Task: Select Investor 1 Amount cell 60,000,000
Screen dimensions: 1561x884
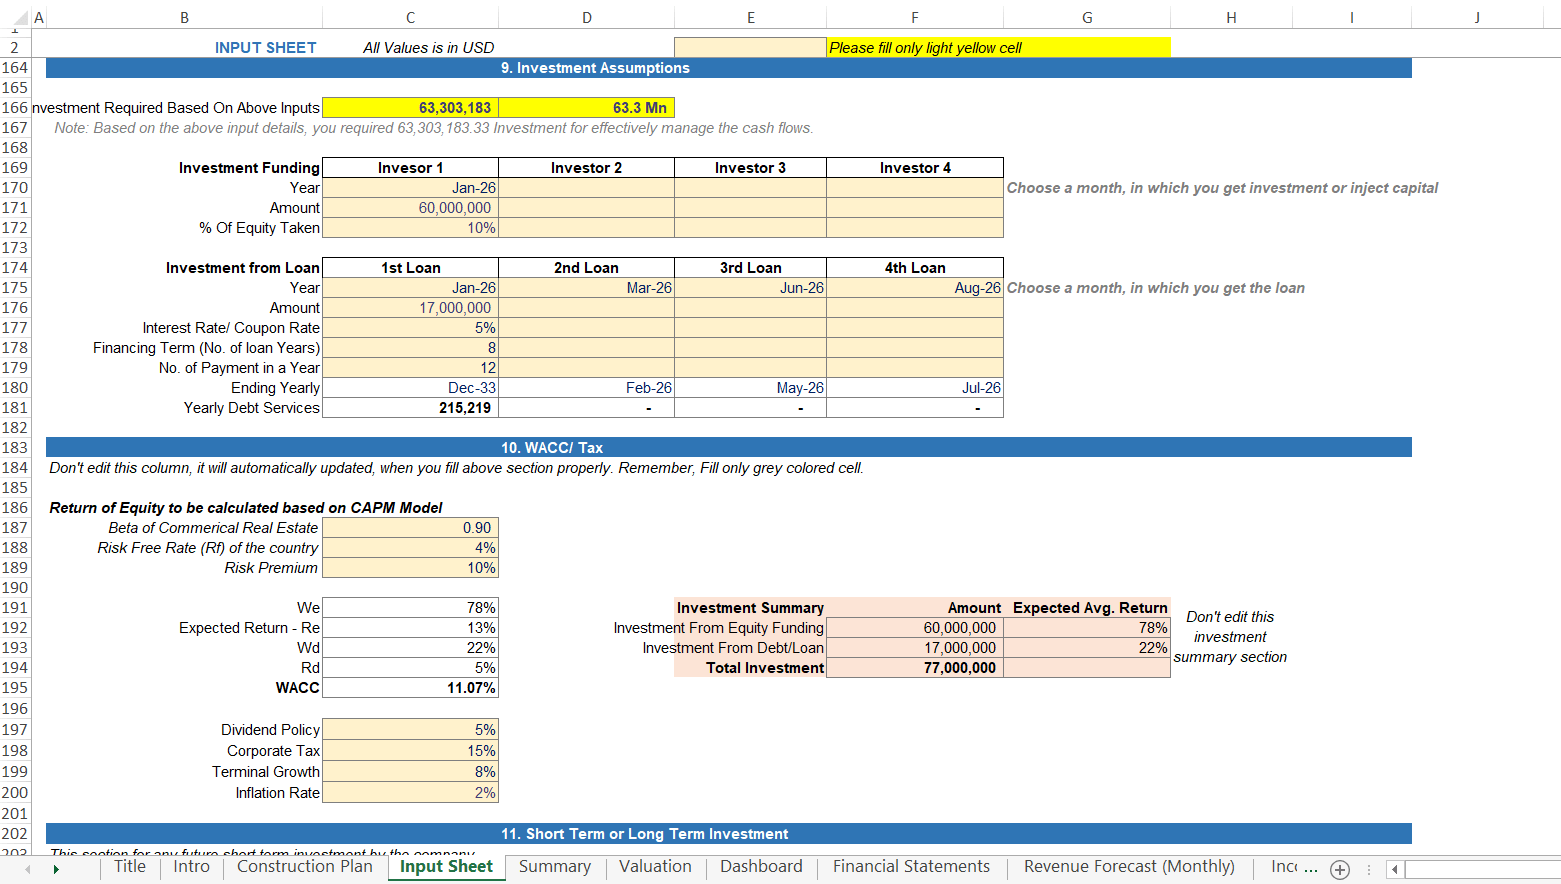Action: pyautogui.click(x=410, y=208)
